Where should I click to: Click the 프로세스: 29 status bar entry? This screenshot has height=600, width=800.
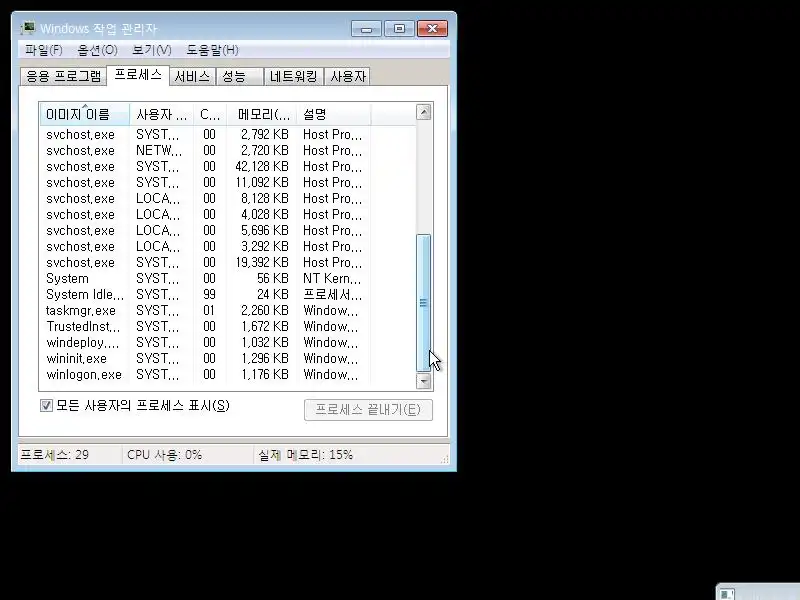[55, 455]
